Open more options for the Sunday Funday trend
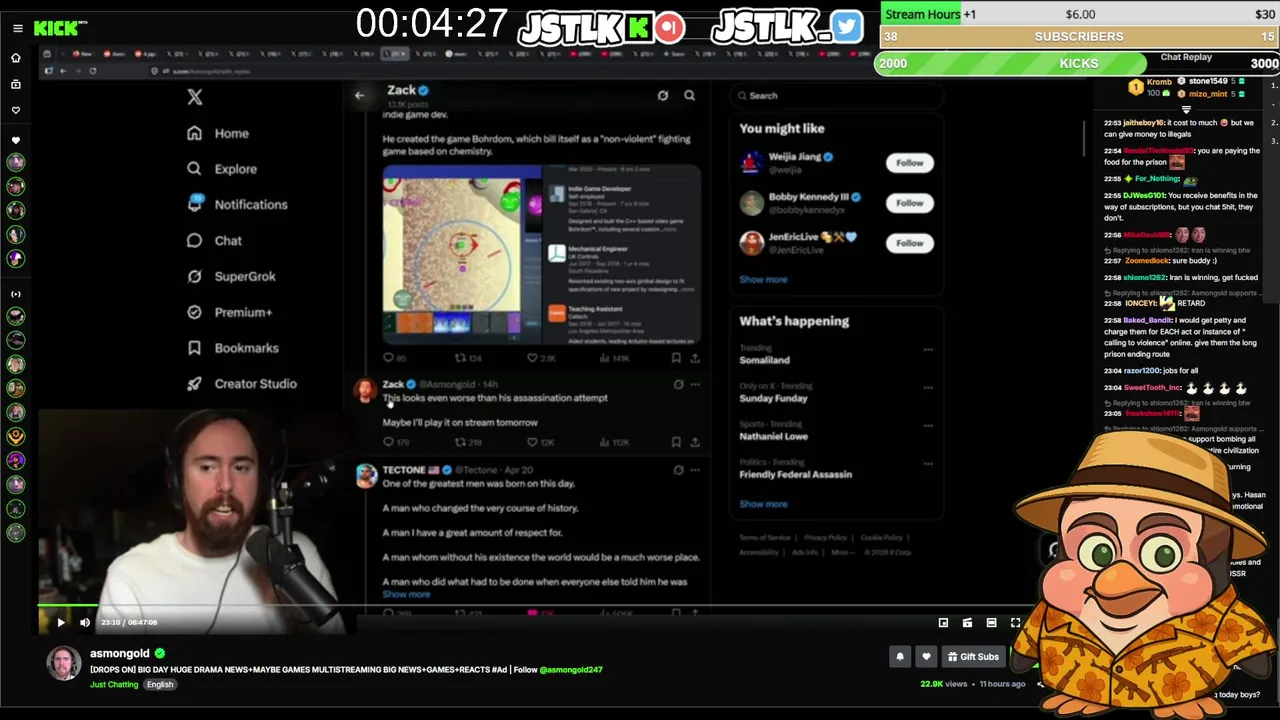Image resolution: width=1280 pixels, height=720 pixels. [x=928, y=388]
